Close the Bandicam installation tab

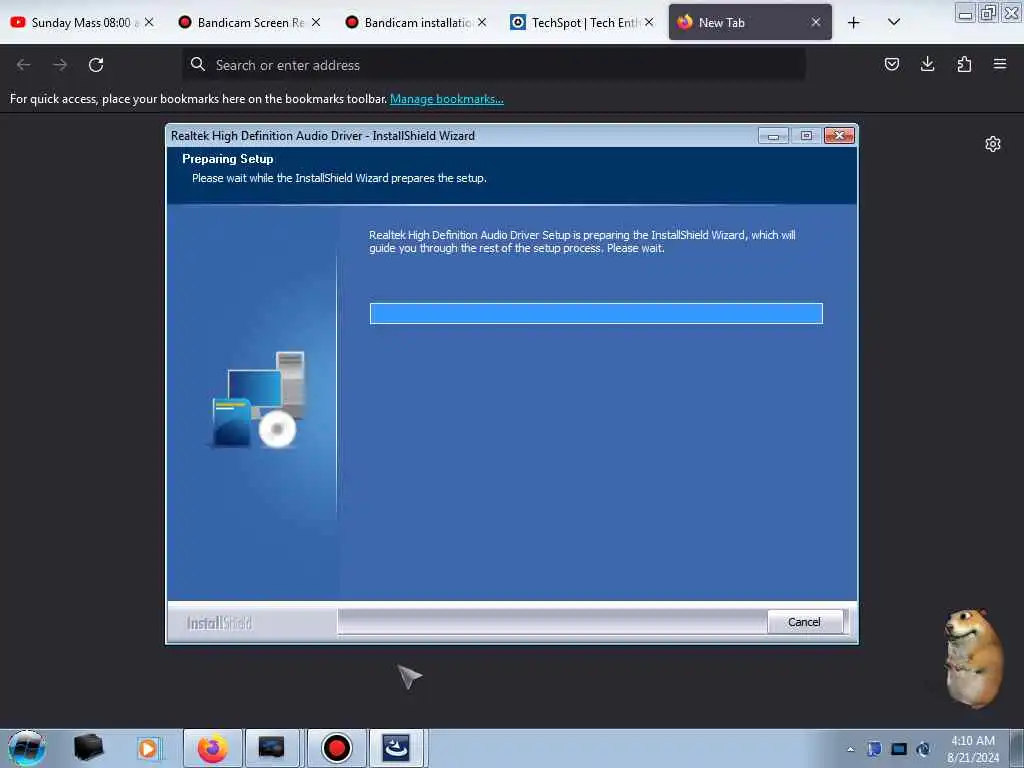pos(482,22)
